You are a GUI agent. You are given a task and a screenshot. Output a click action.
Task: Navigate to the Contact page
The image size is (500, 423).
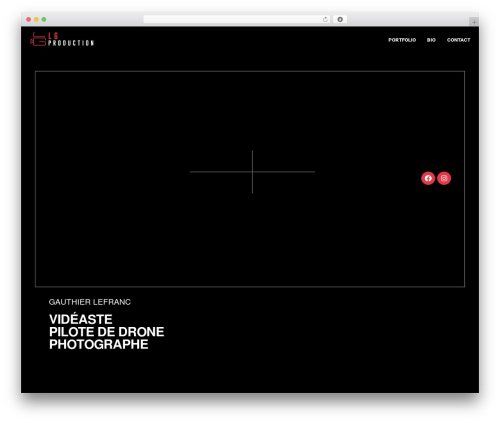[458, 40]
